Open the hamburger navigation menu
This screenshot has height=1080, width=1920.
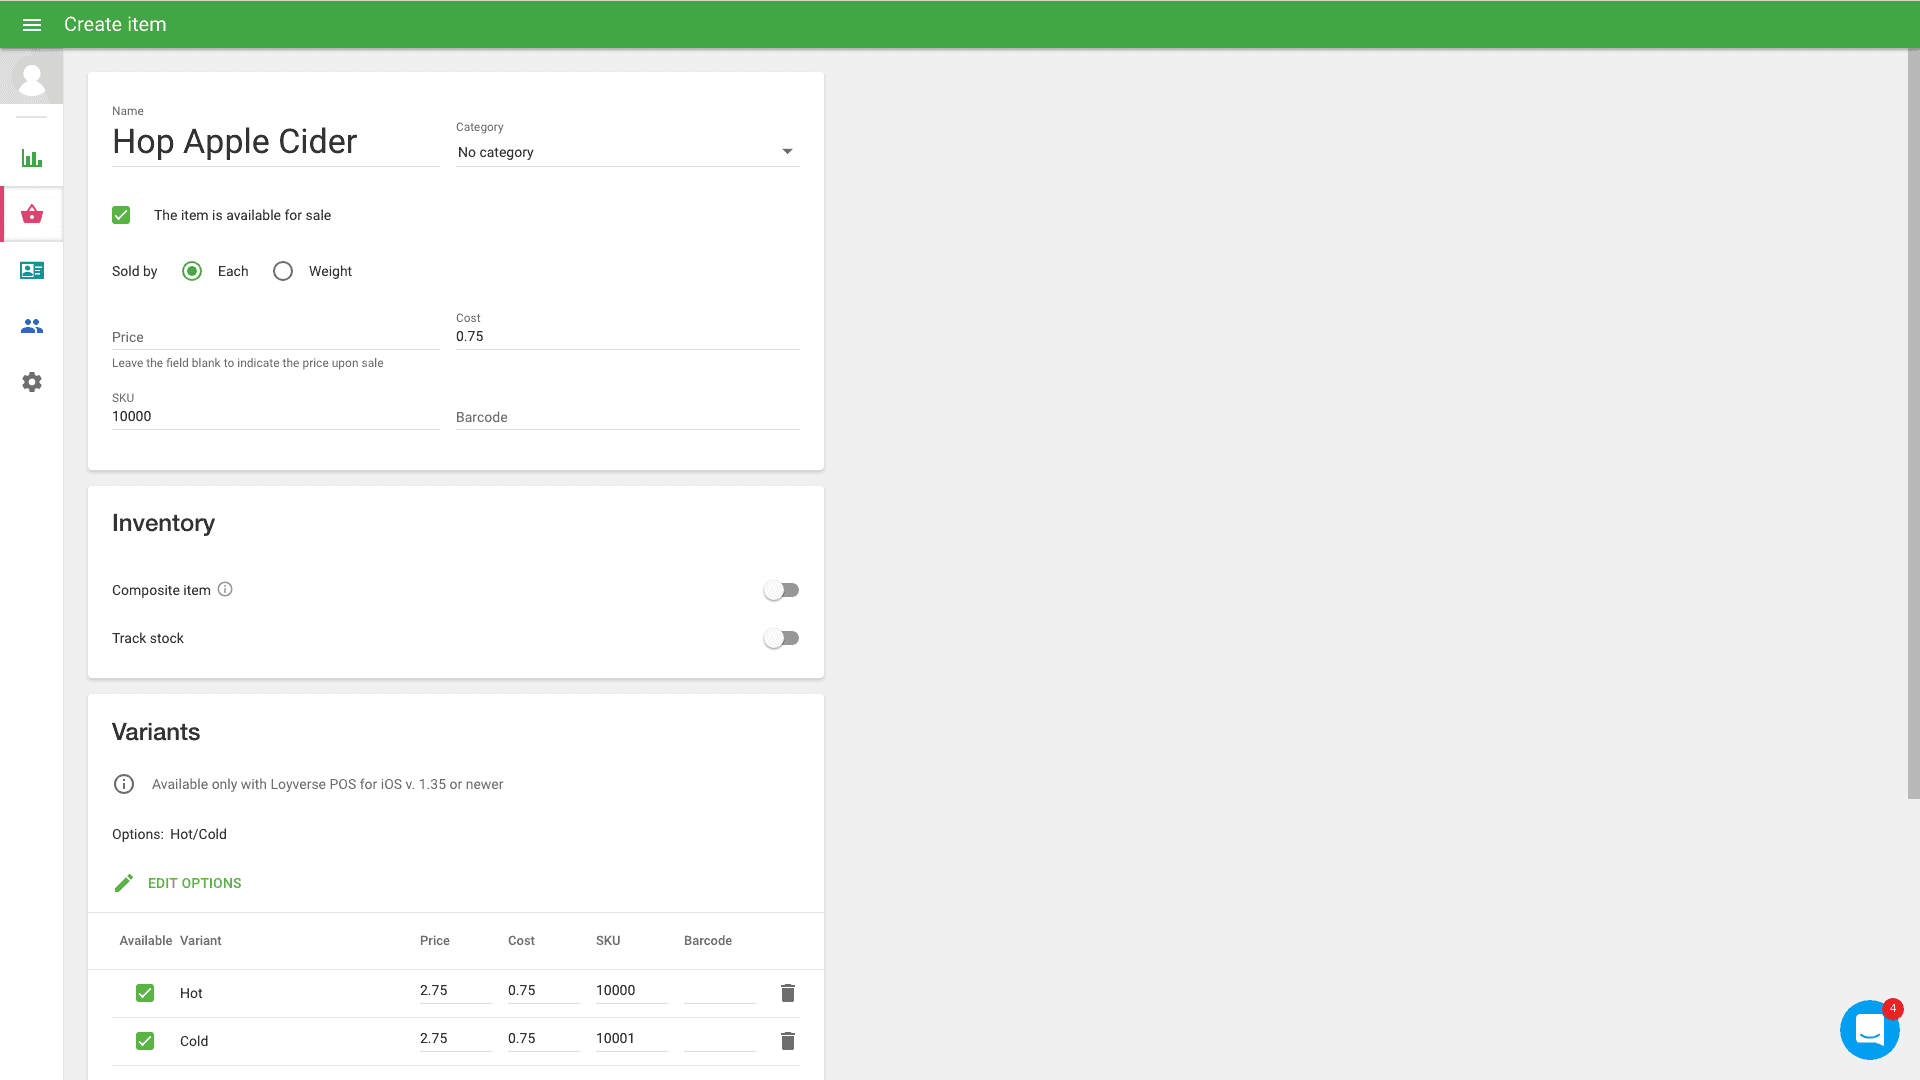pyautogui.click(x=32, y=25)
